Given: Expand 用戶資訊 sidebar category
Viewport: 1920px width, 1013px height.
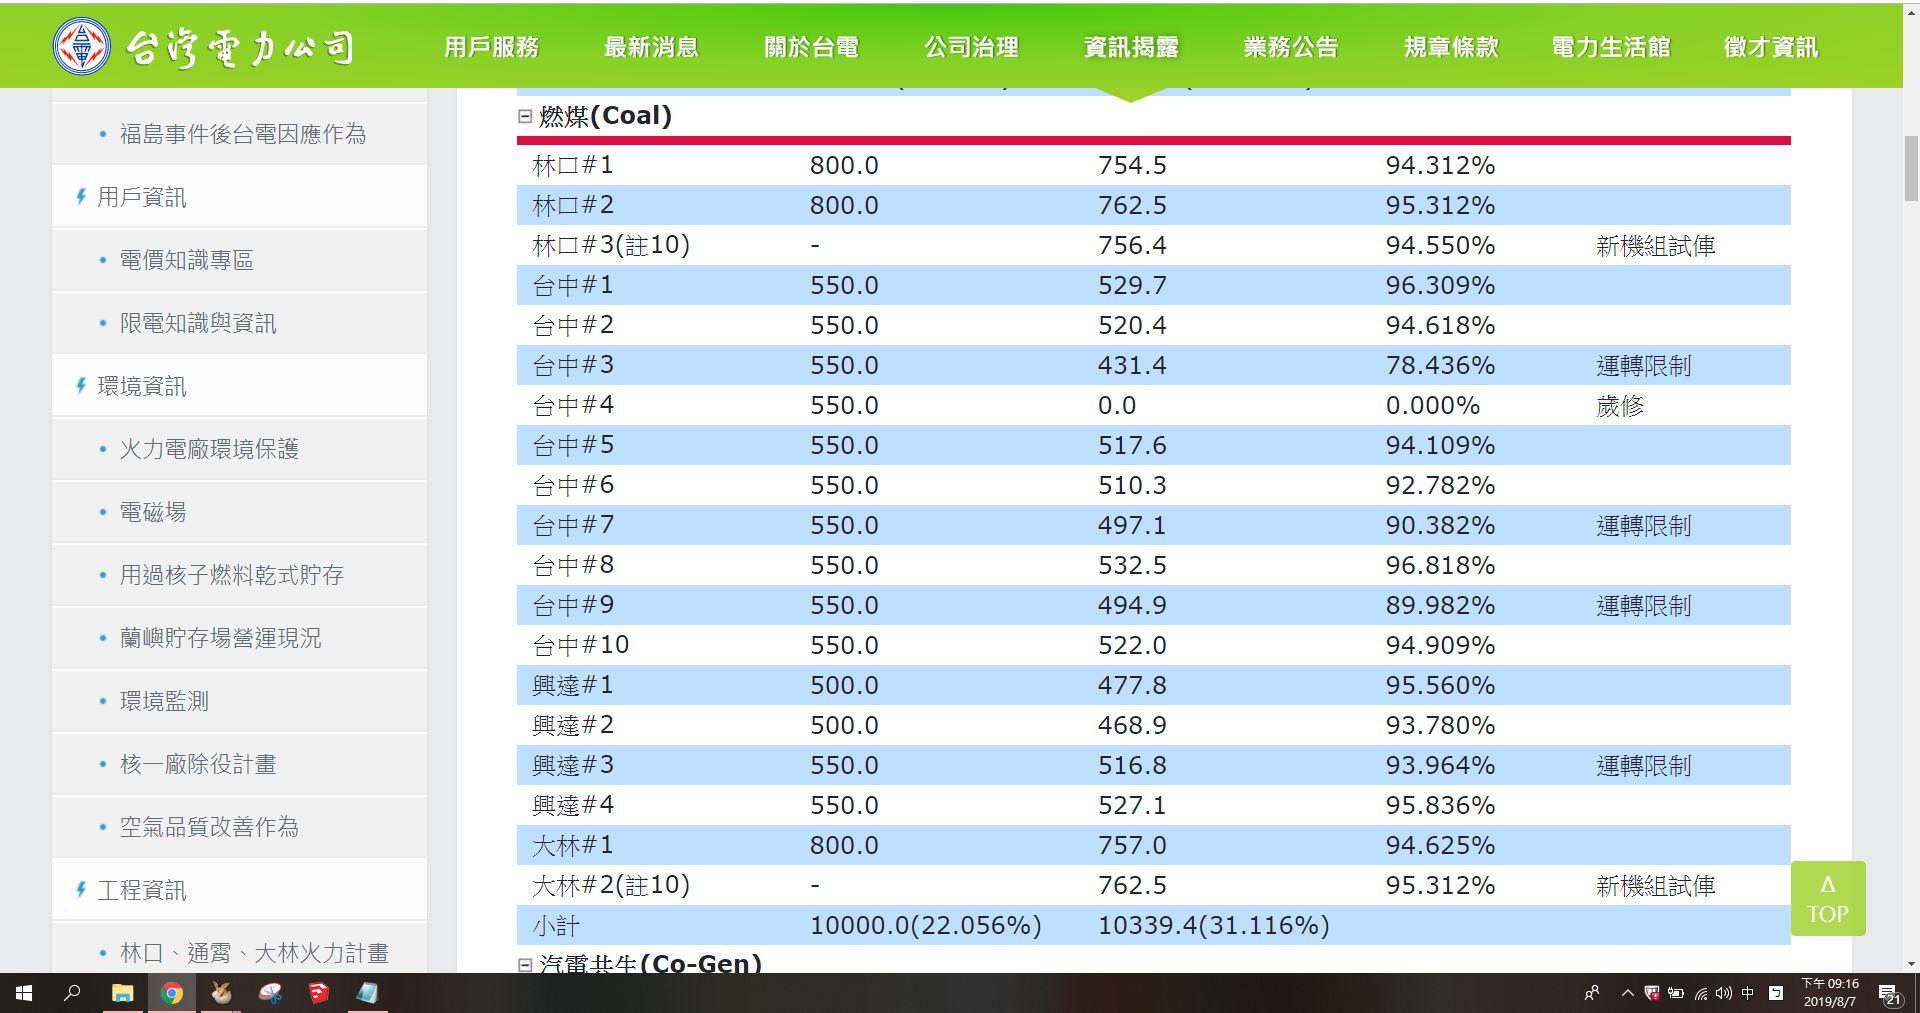Looking at the screenshot, I should pyautogui.click(x=141, y=197).
